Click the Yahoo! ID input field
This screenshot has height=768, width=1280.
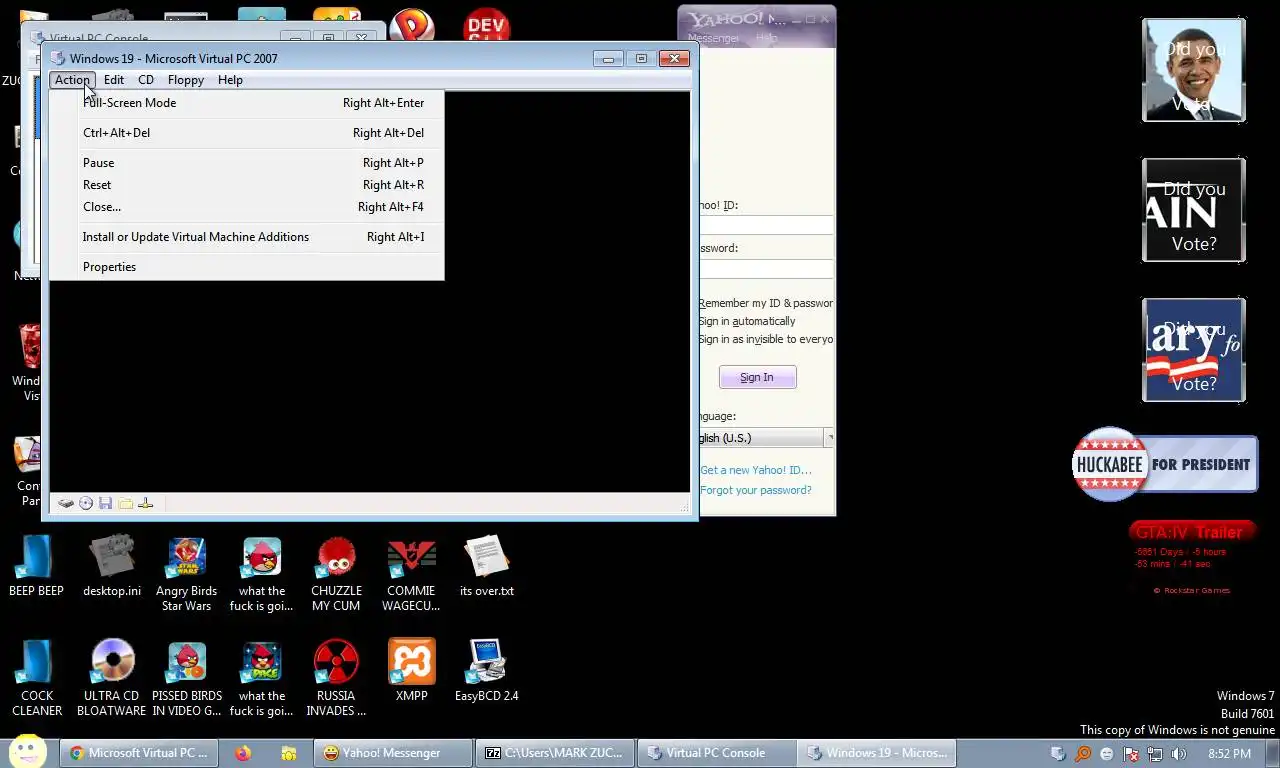766,225
